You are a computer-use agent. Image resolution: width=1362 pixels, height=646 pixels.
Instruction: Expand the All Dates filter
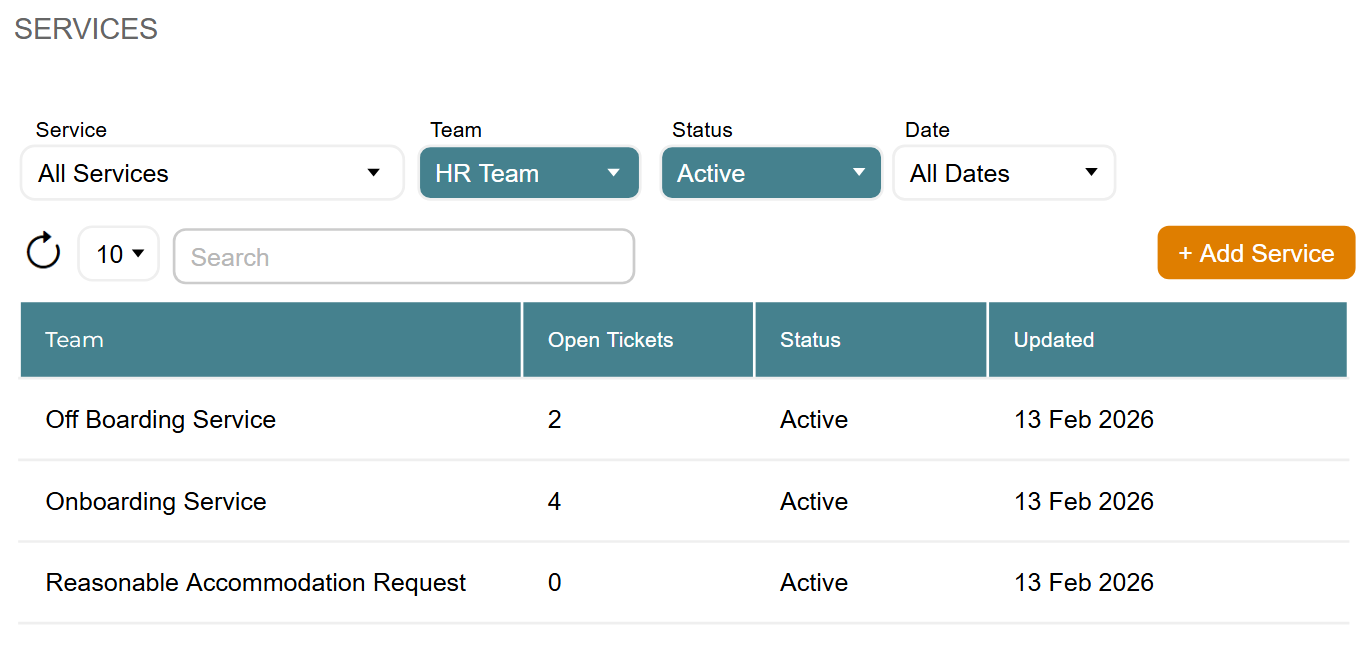tap(1004, 172)
